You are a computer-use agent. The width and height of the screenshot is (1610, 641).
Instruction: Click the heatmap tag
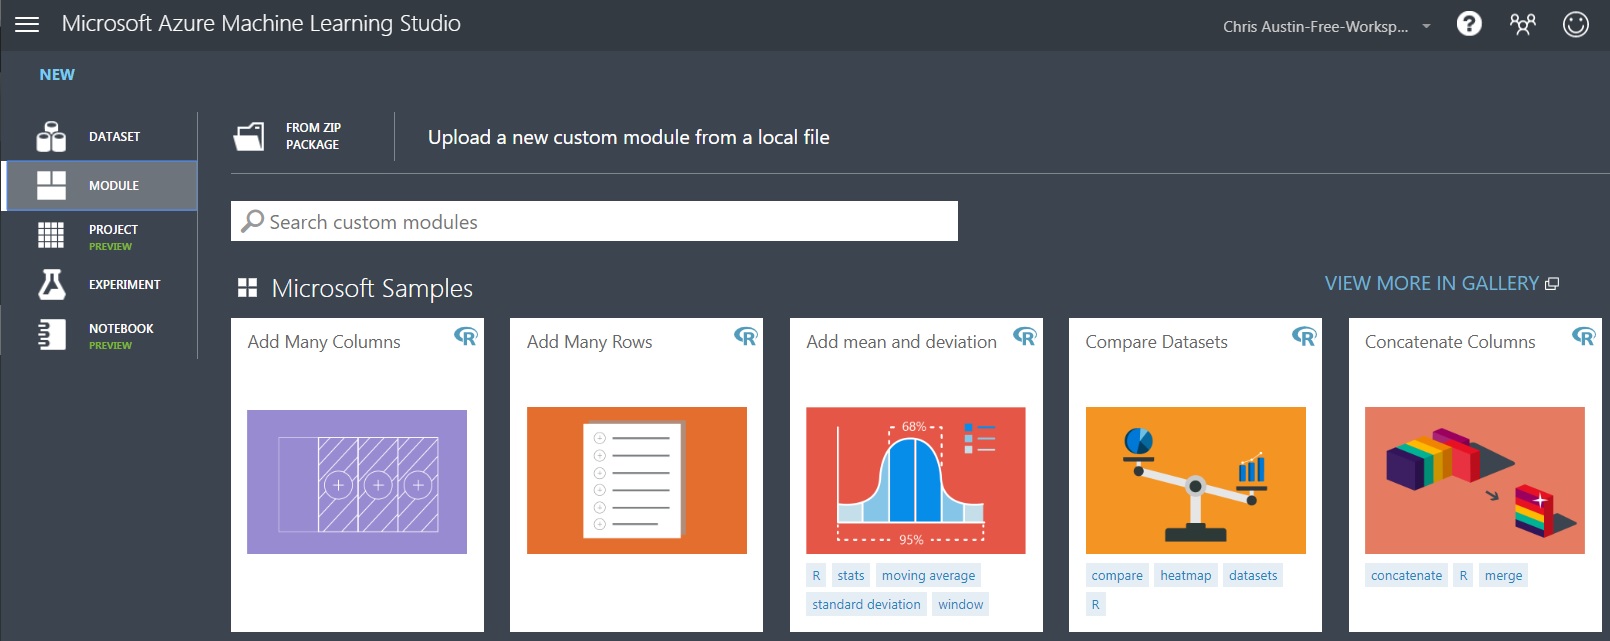(x=1186, y=576)
